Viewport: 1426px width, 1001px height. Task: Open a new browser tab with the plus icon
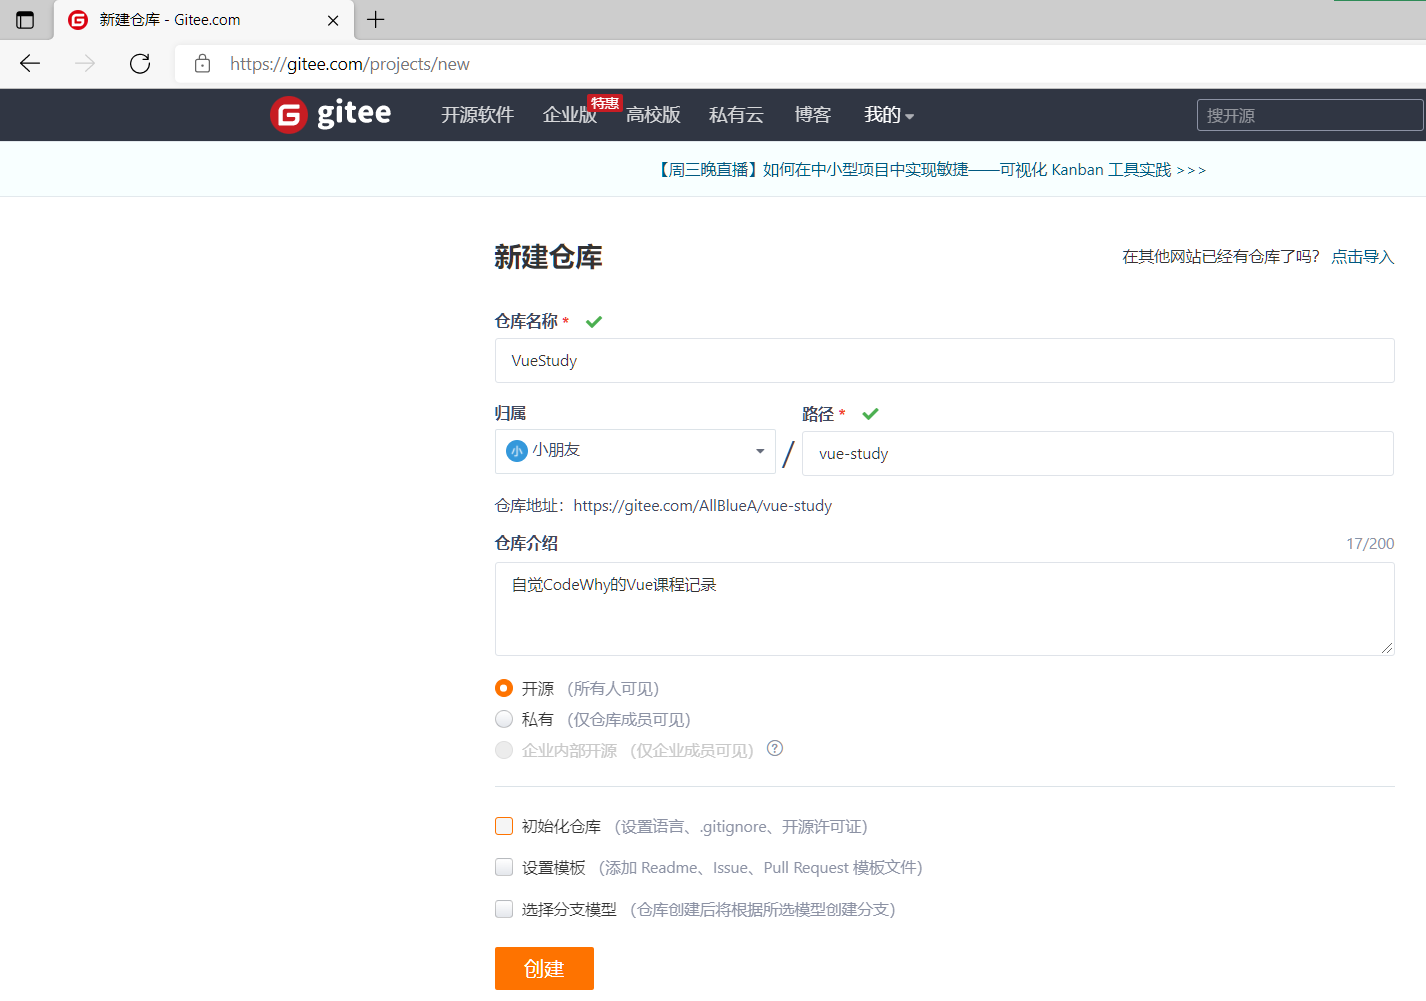tap(377, 19)
